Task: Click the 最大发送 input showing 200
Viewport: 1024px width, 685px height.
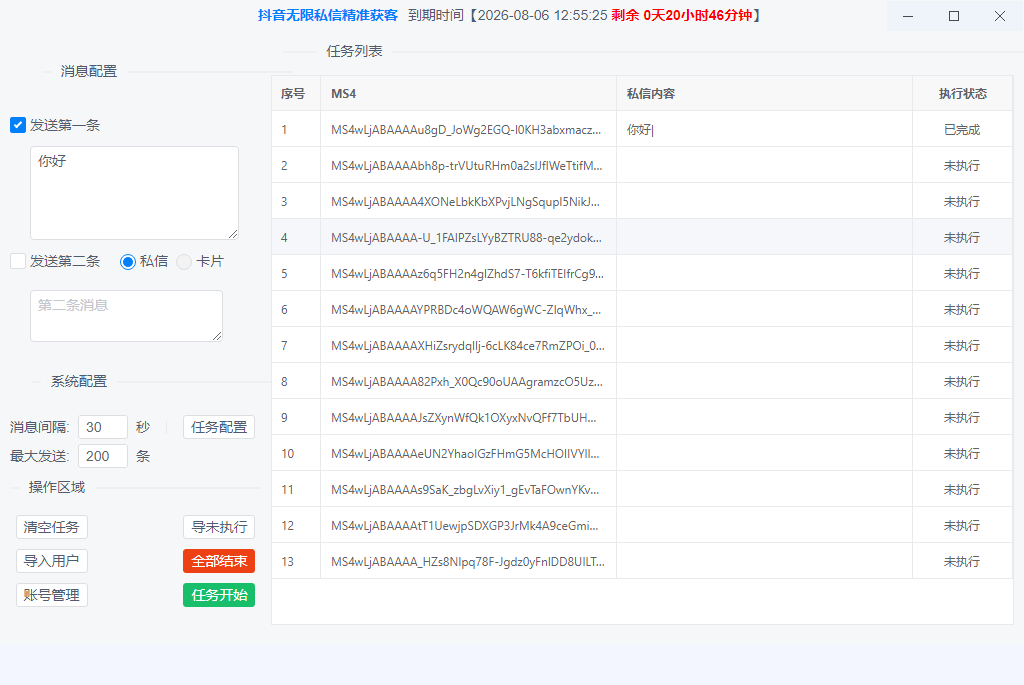Action: 103,456
